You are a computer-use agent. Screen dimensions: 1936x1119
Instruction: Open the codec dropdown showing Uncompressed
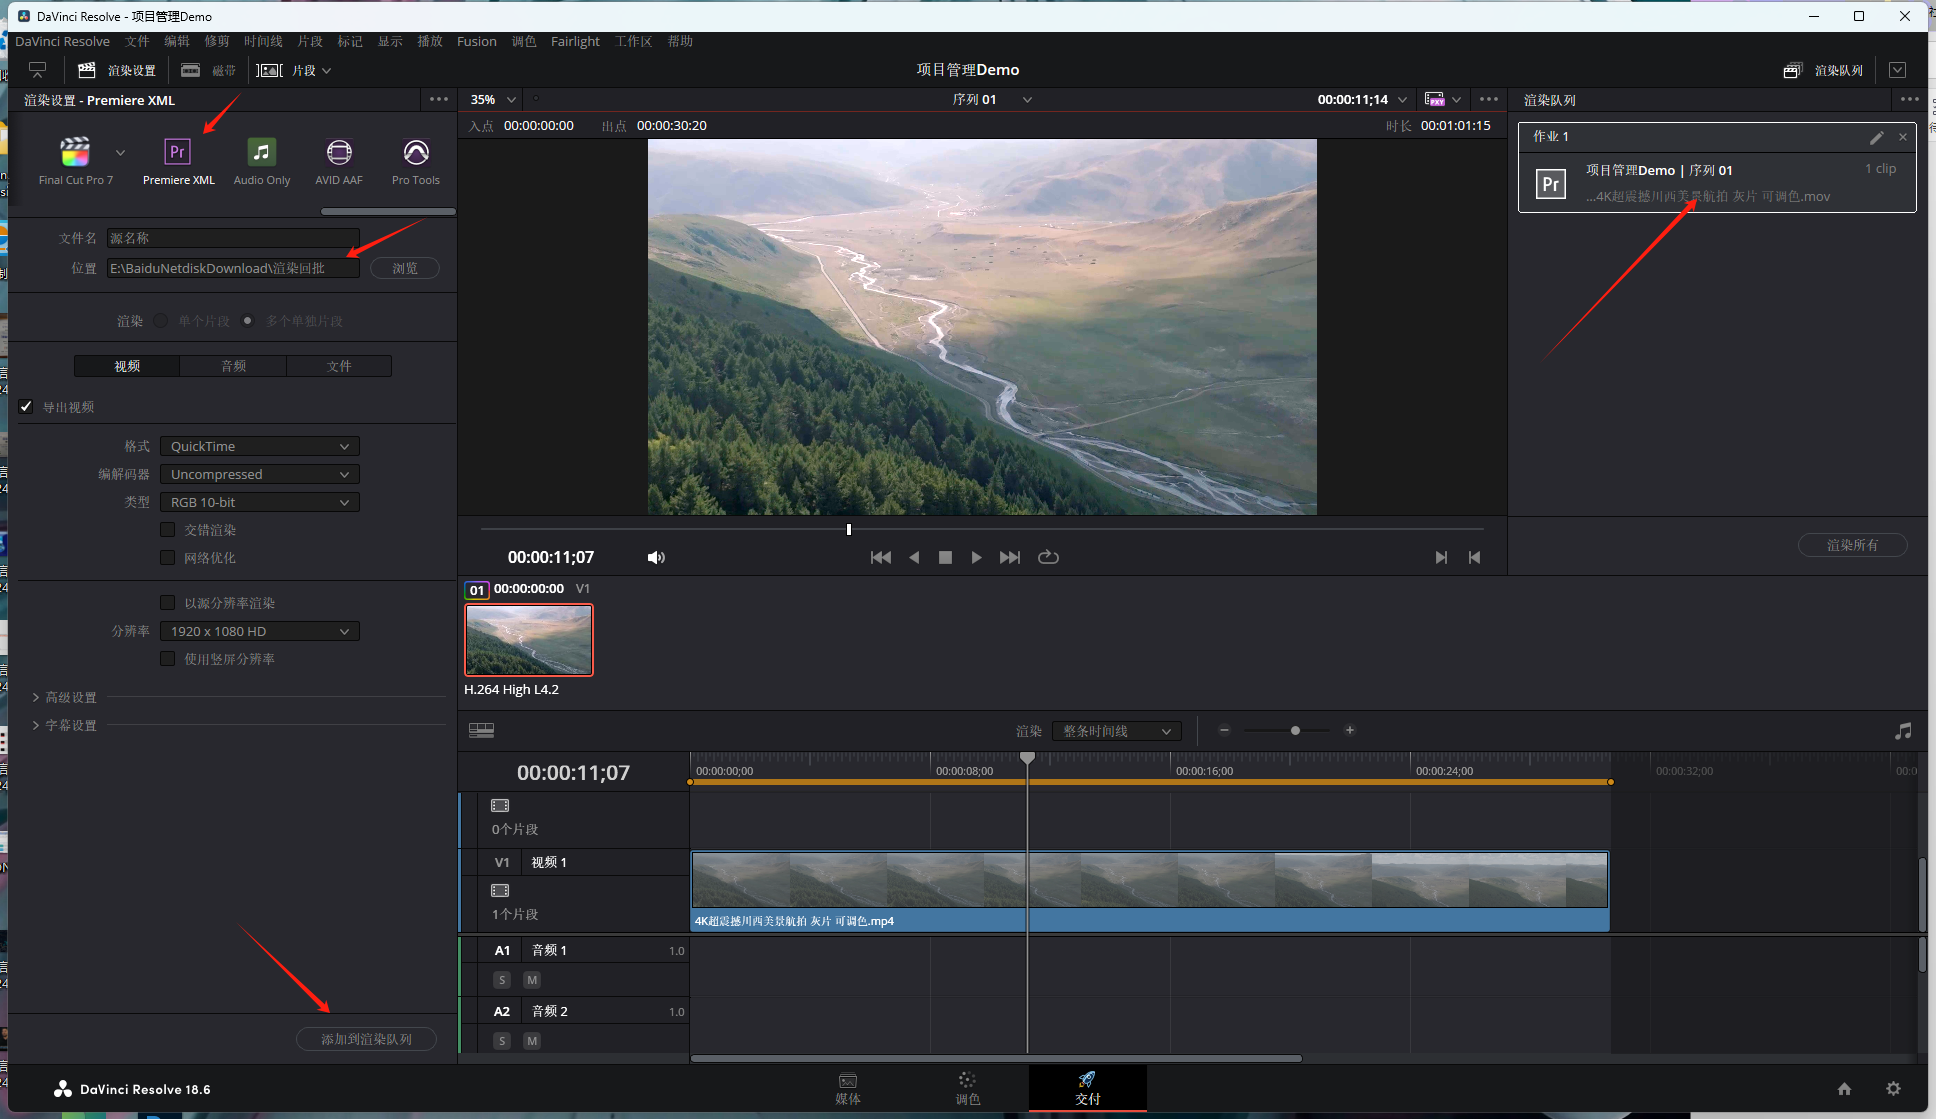point(259,474)
